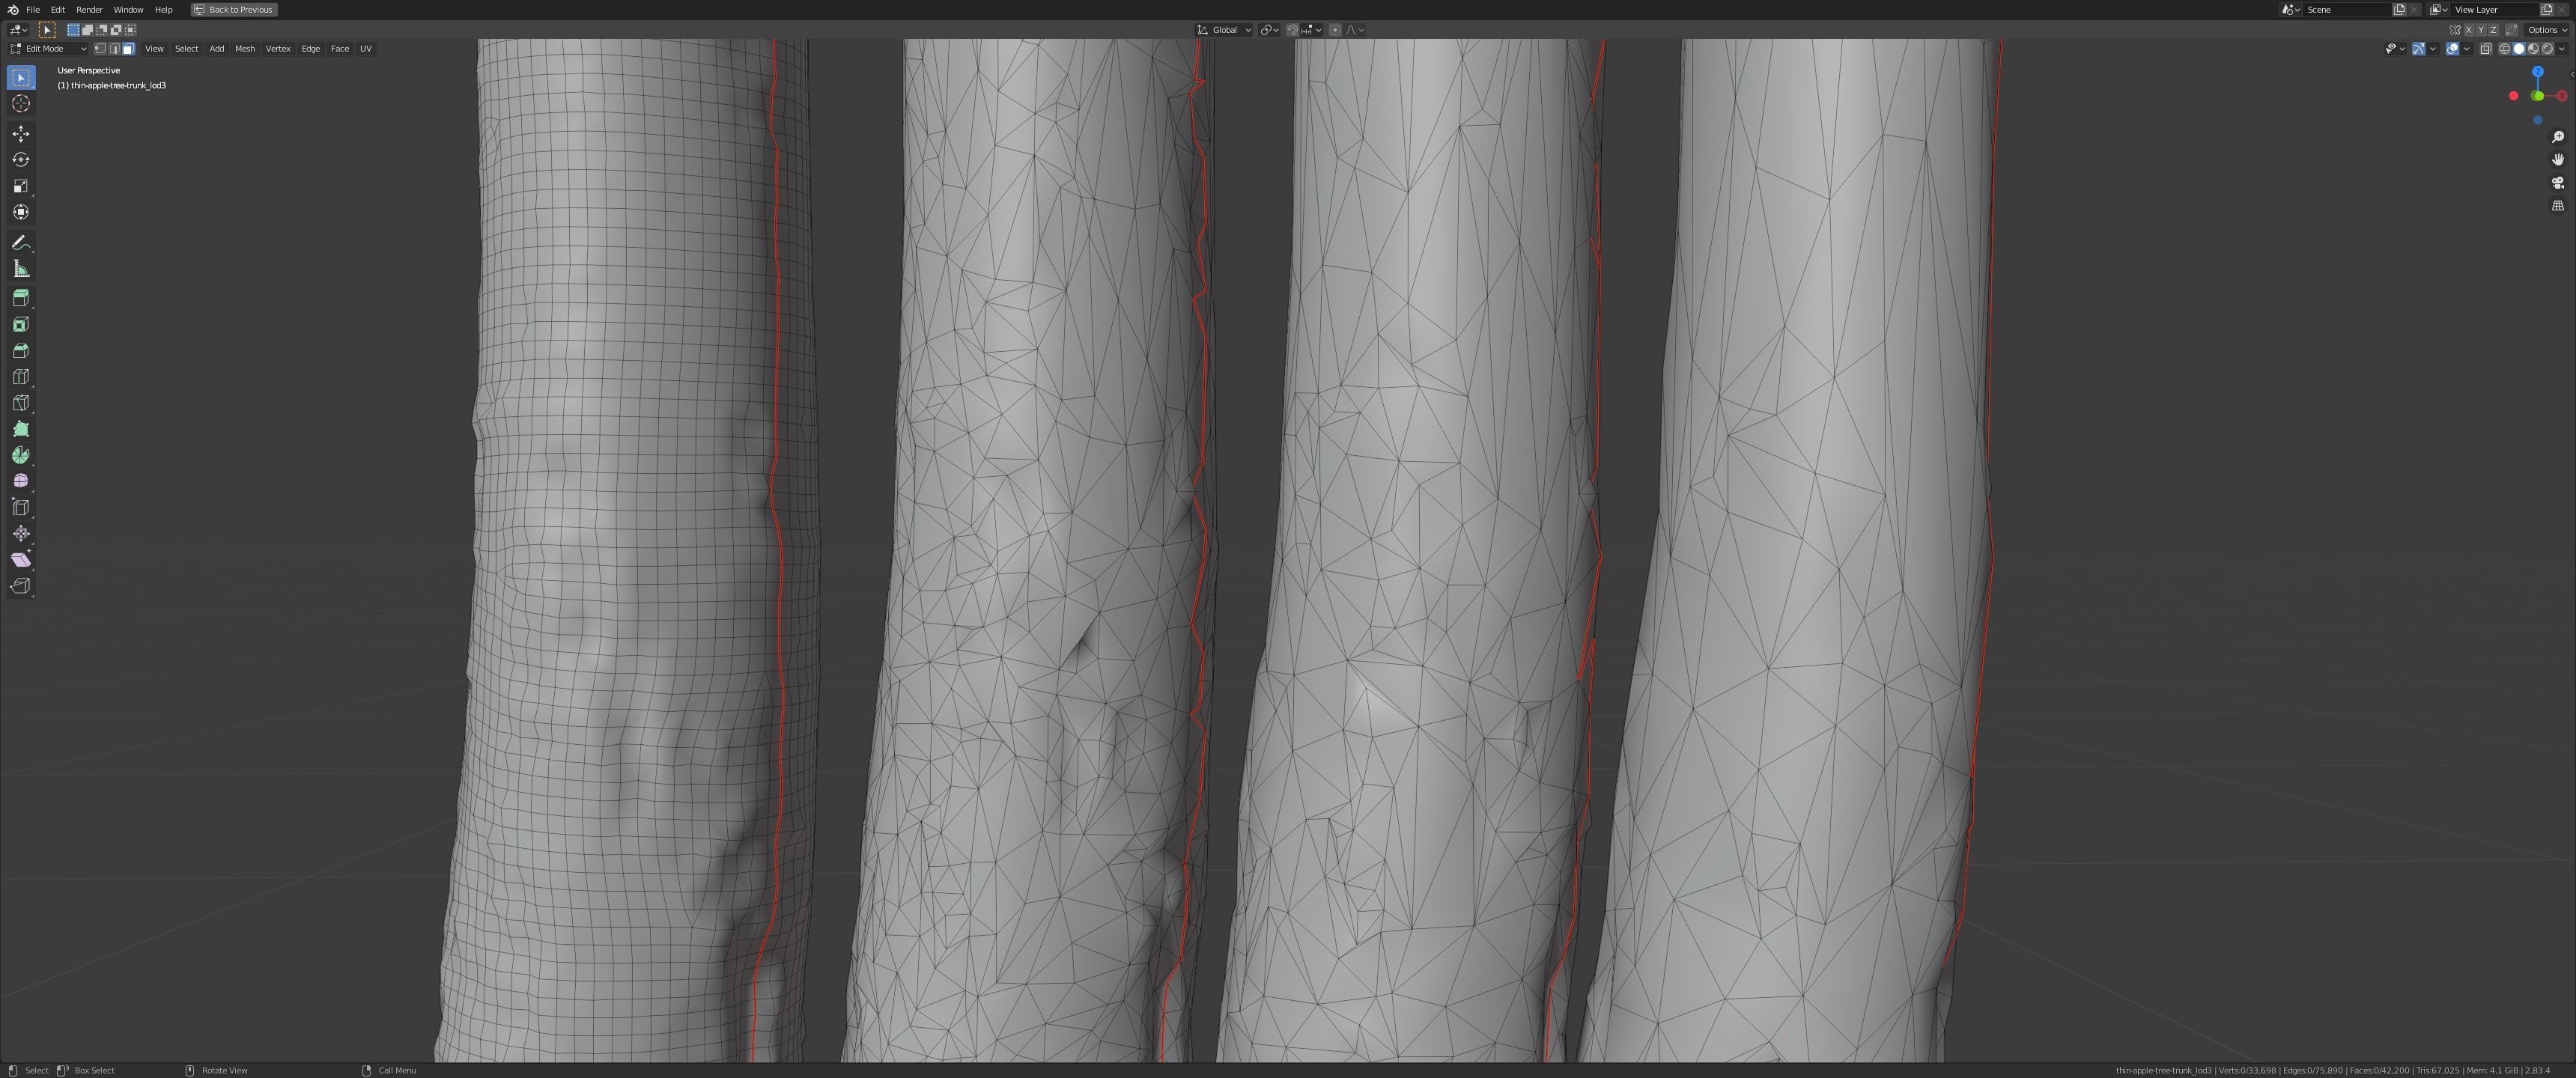Open the File menu
The width and height of the screenshot is (2576, 1078).
(x=33, y=9)
